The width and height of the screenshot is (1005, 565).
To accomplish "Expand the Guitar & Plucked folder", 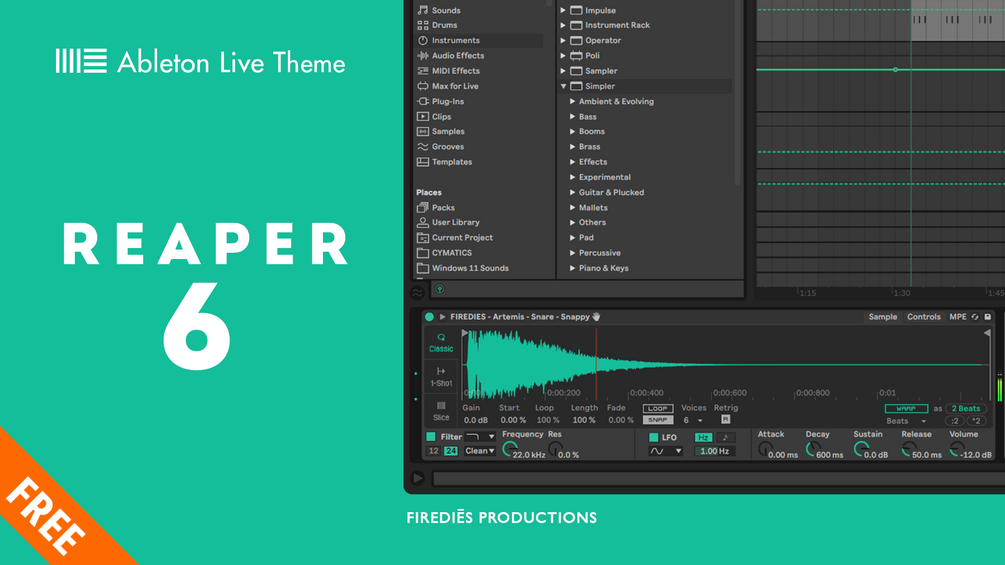I will coord(572,193).
